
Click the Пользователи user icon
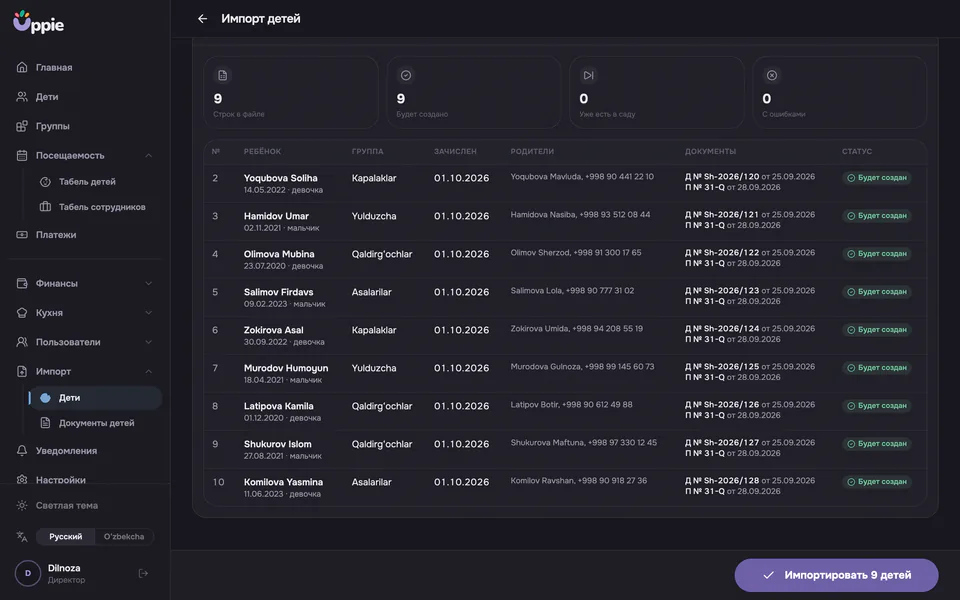coord(22,342)
